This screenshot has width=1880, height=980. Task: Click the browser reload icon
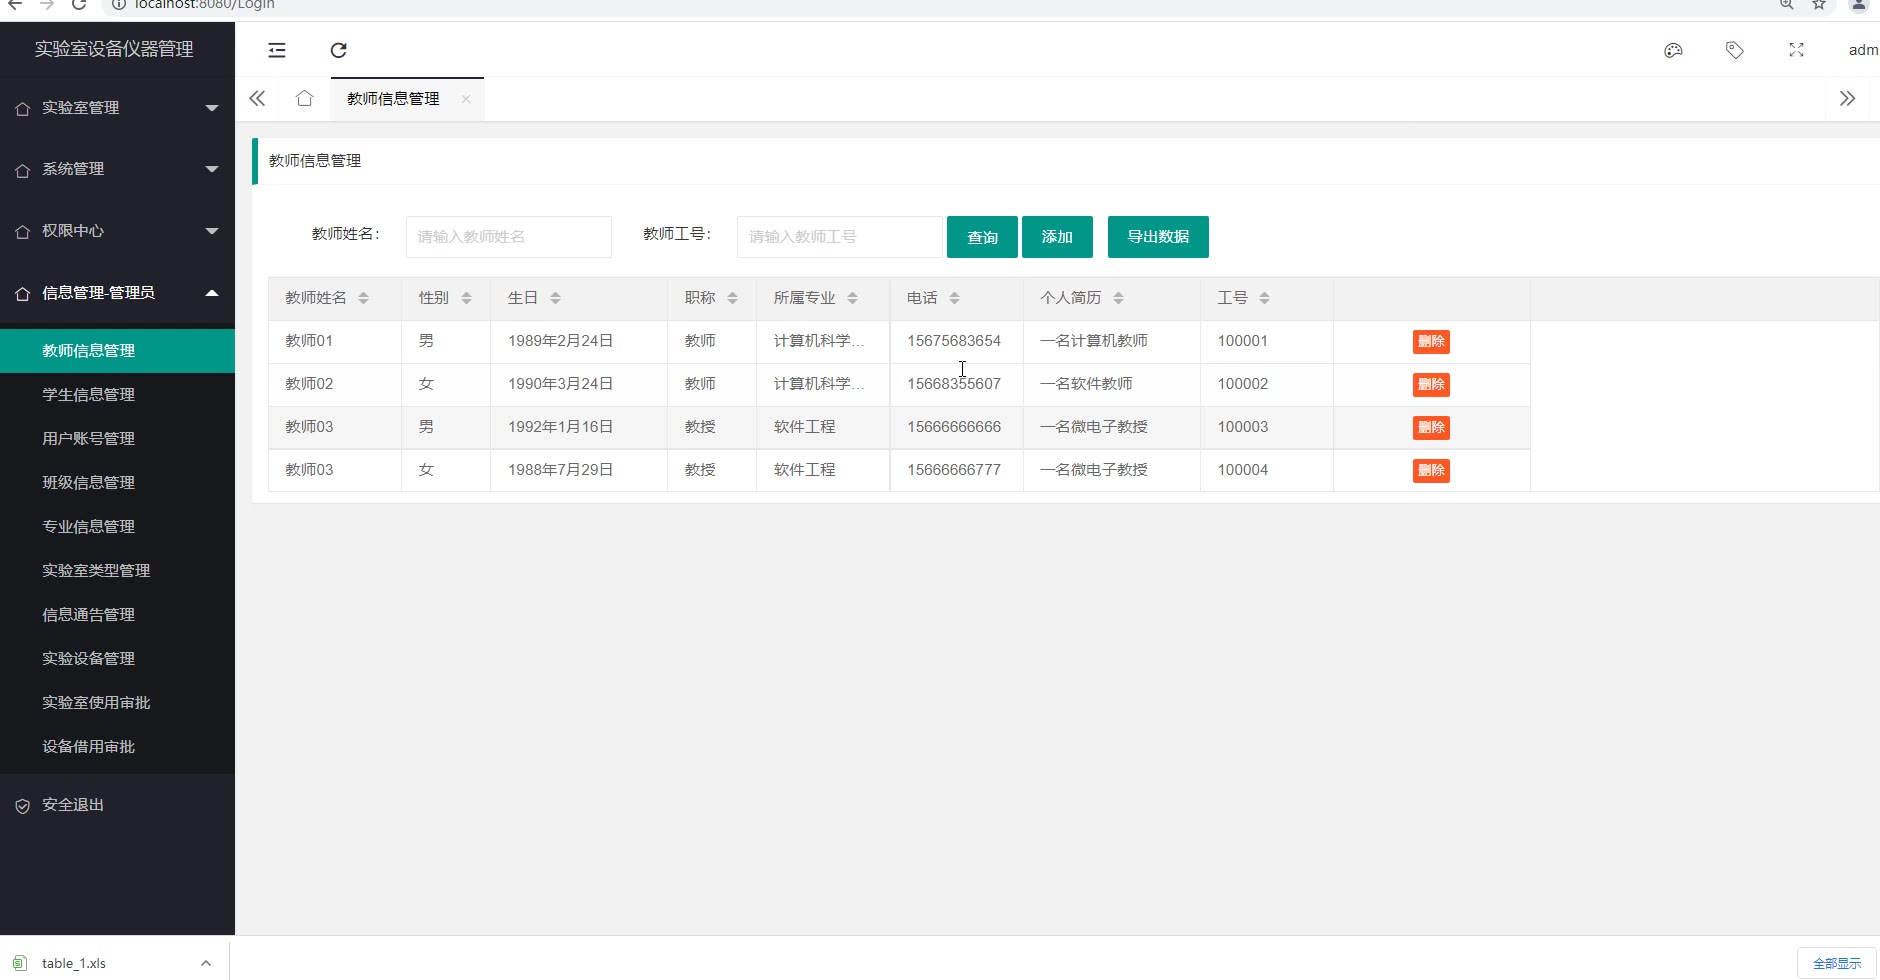coord(79,4)
